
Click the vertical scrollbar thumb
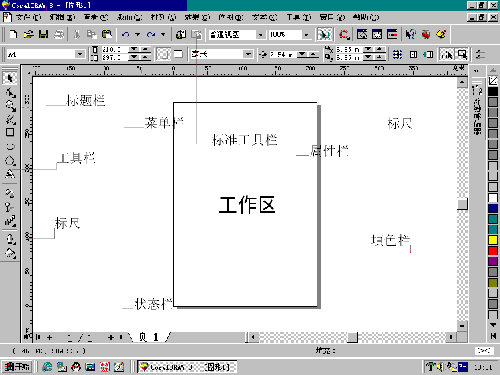[462, 204]
